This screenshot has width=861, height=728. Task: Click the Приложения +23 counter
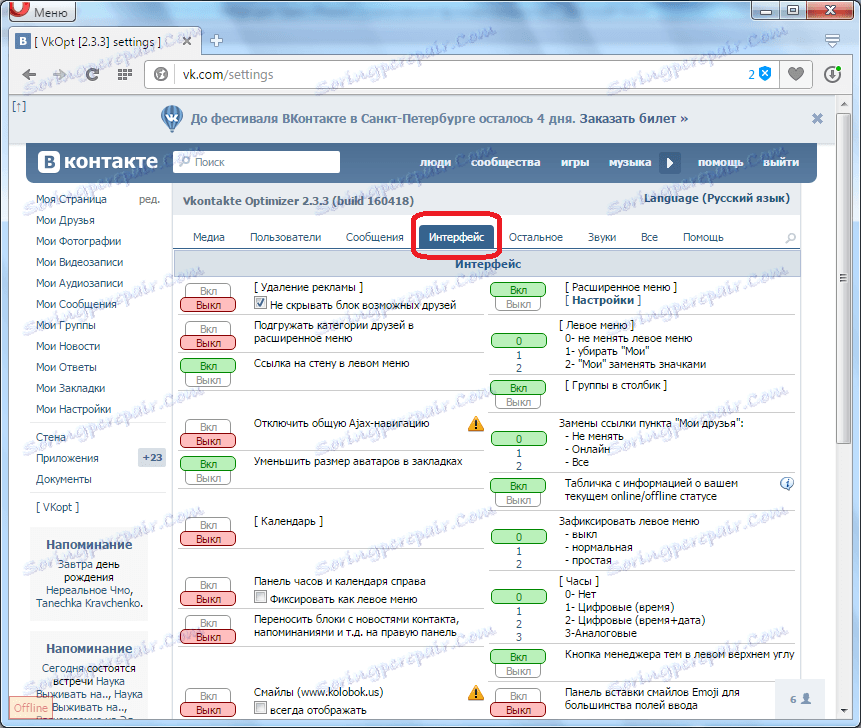point(152,457)
